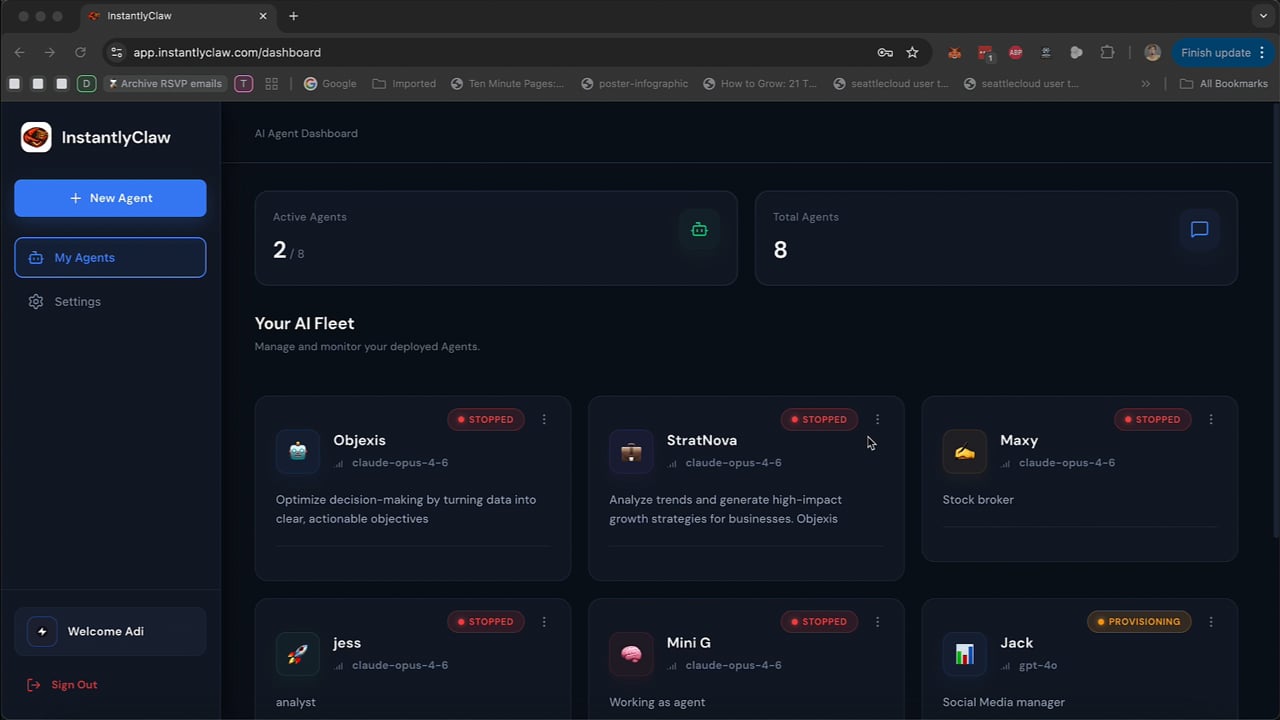View site information icon in address bar
This screenshot has width=1280, height=720.
(116, 52)
